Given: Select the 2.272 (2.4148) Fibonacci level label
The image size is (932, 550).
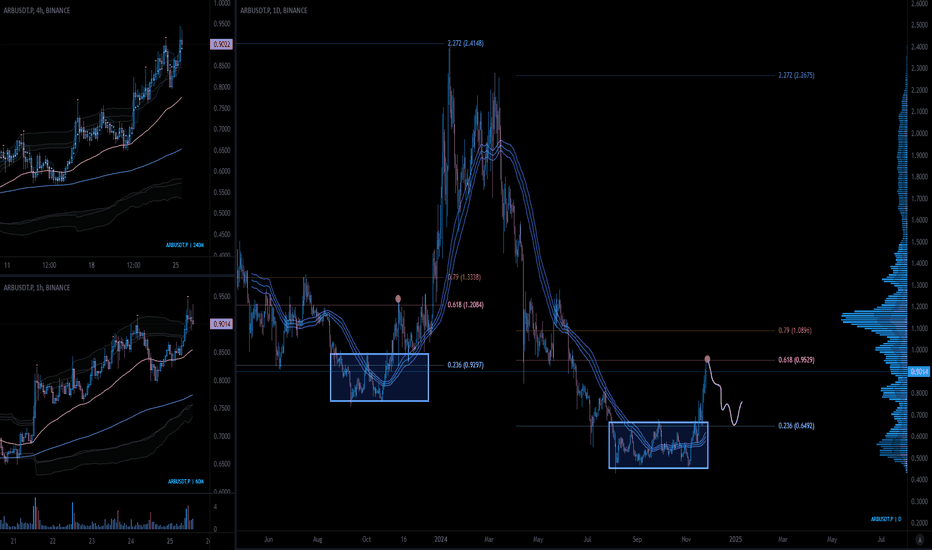Looking at the screenshot, I should pyautogui.click(x=465, y=43).
